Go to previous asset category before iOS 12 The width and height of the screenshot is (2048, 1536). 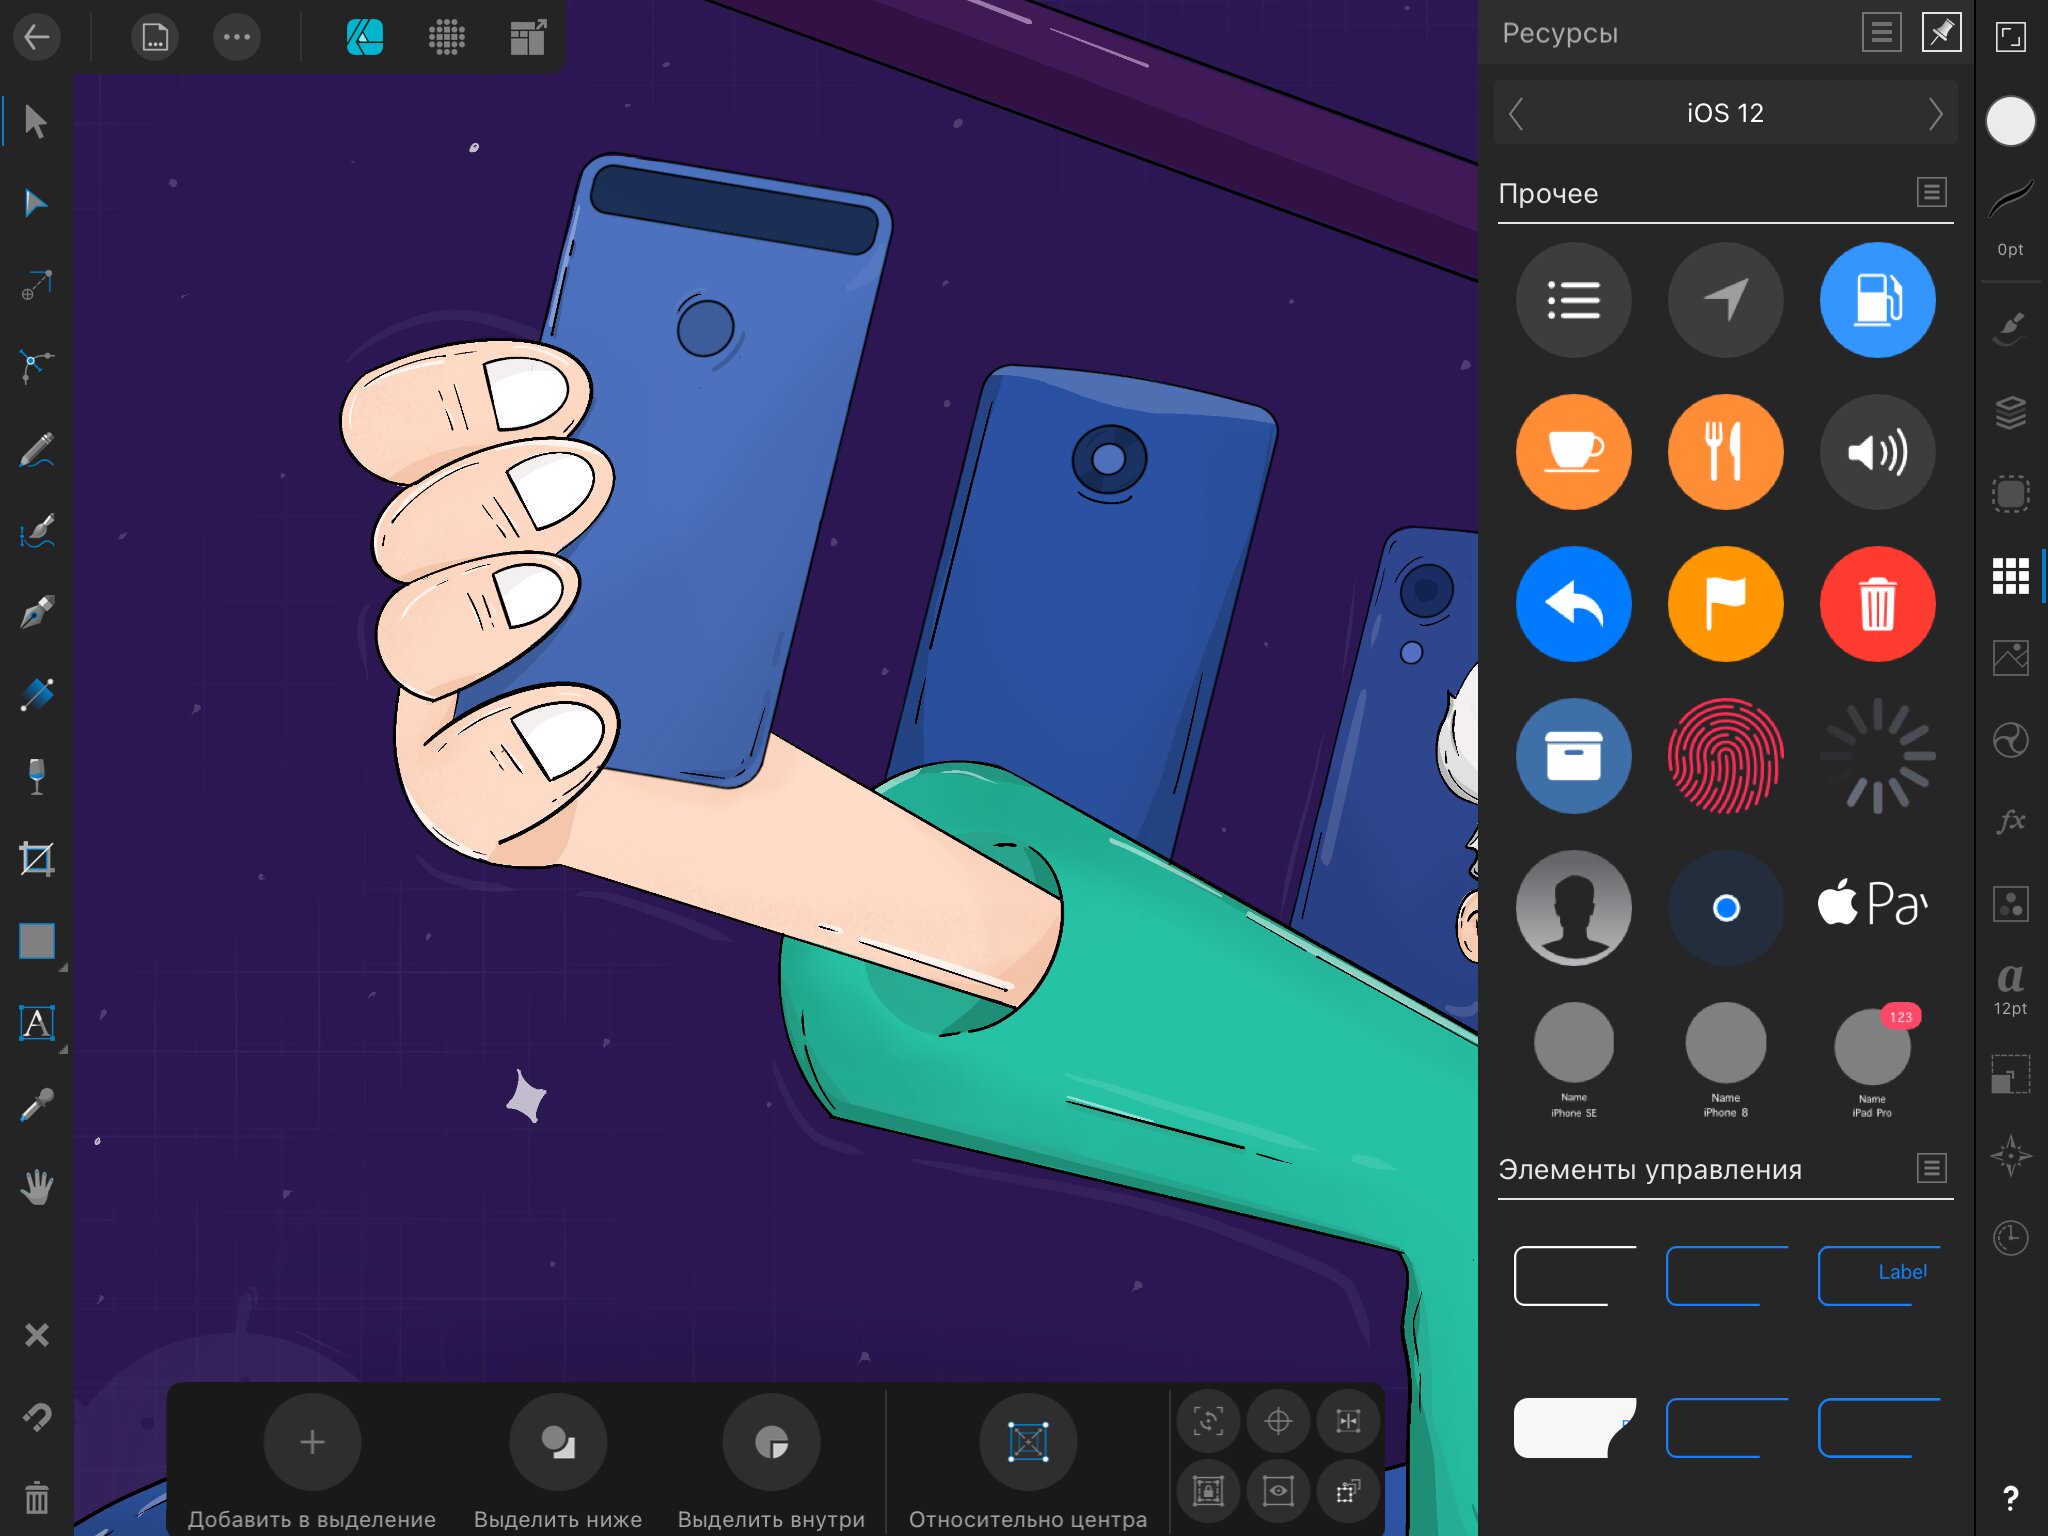point(1516,113)
